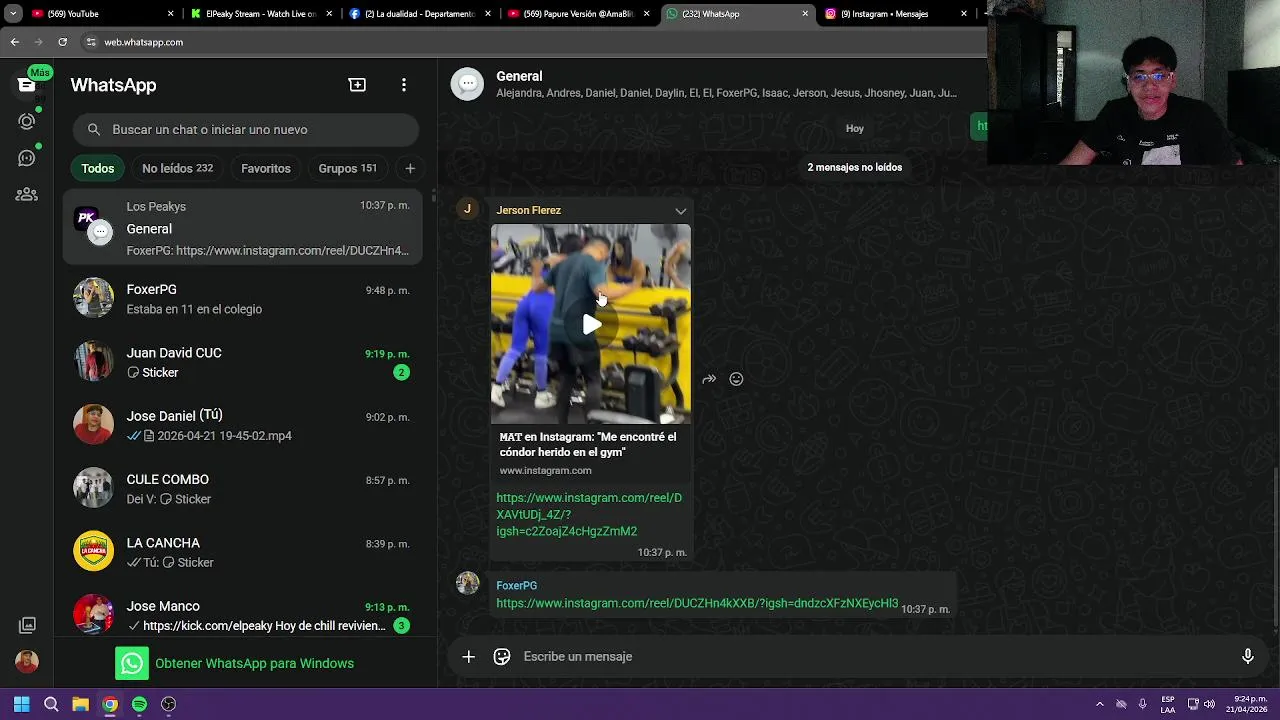Screen dimensions: 1280x720
Task: Select the No leídos filter
Action: coord(177,168)
